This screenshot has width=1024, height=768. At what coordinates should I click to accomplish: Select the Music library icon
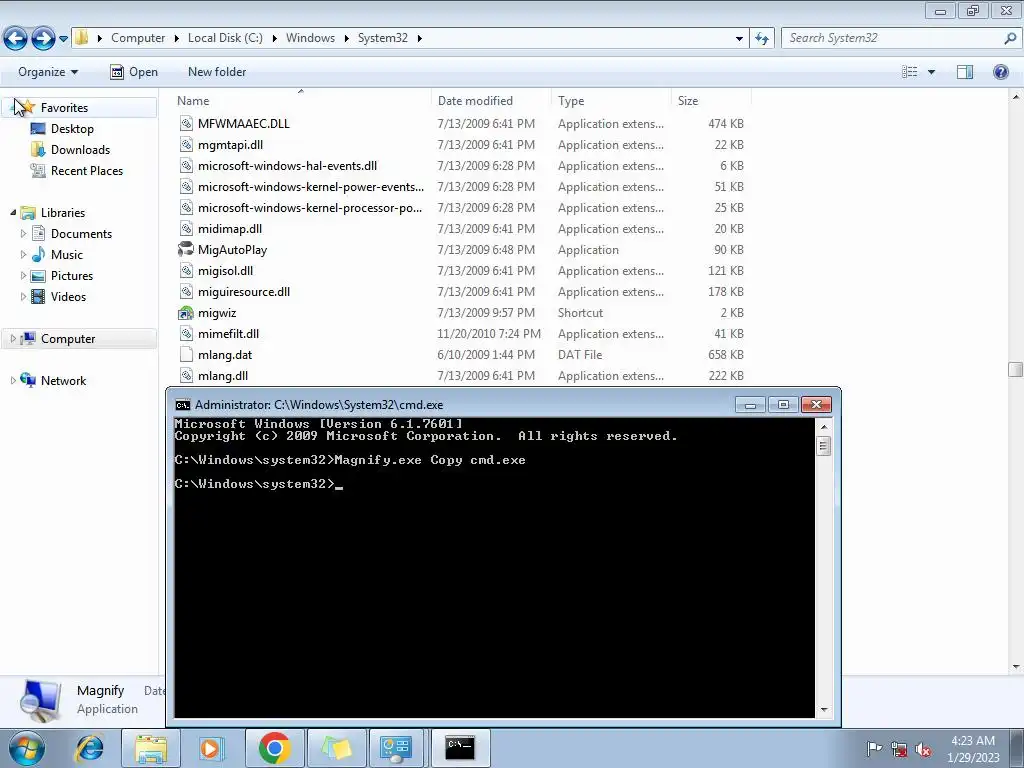coord(39,254)
